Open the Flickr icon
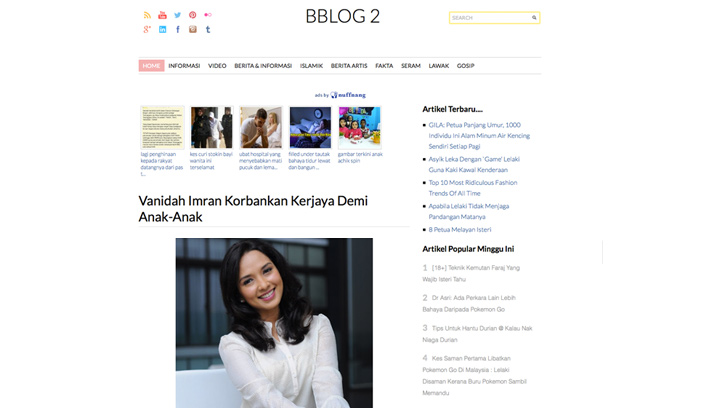 click(208, 15)
